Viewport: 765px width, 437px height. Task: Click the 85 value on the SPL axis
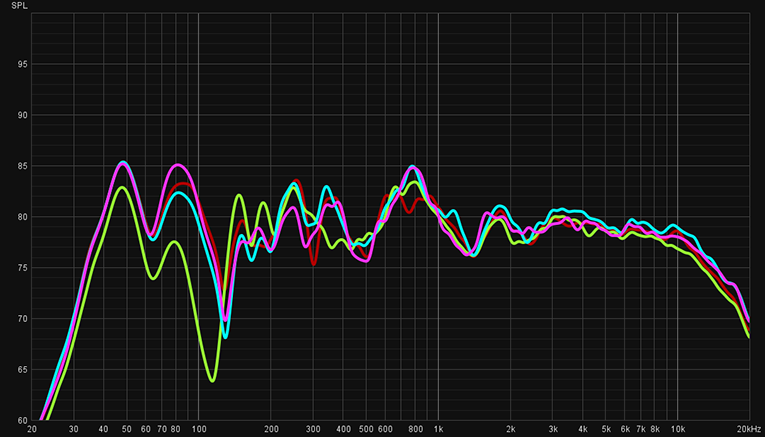22,166
